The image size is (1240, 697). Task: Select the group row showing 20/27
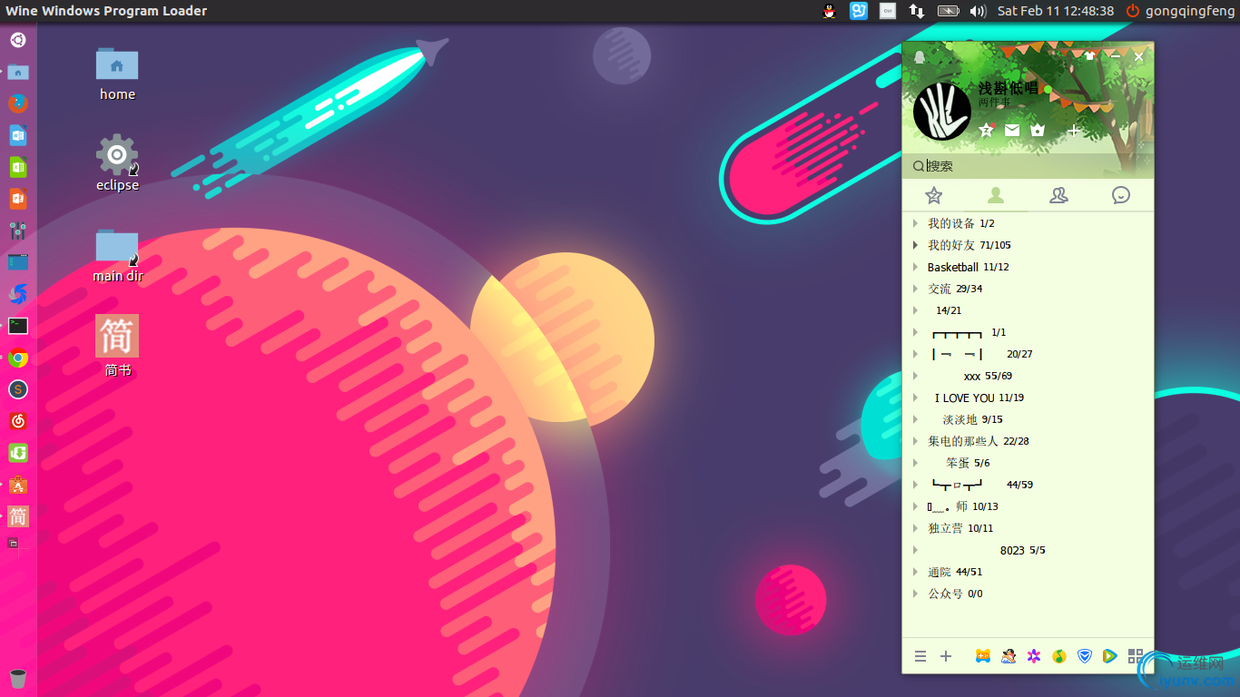pos(1028,354)
